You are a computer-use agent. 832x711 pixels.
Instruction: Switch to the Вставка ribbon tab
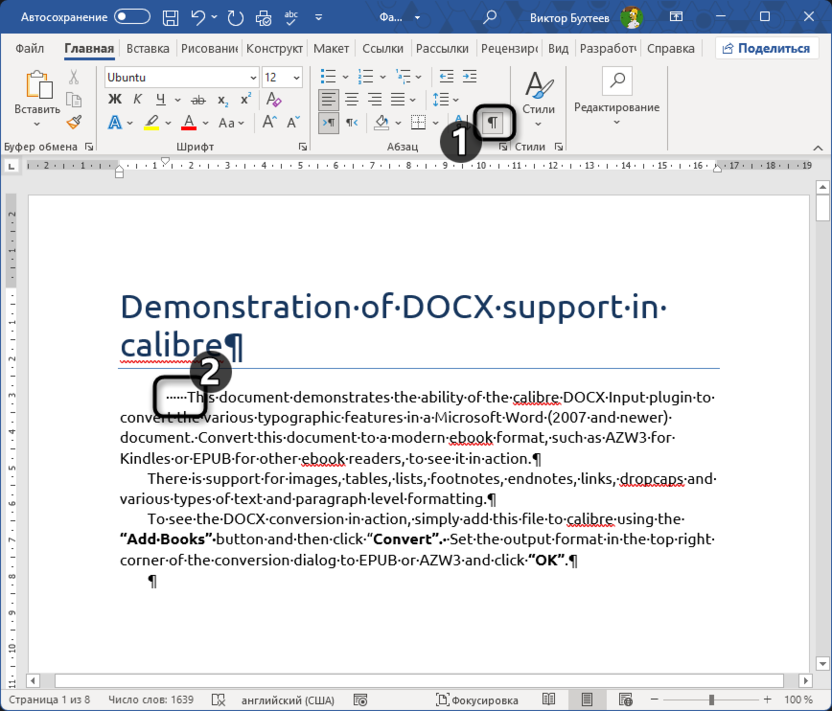coord(147,48)
